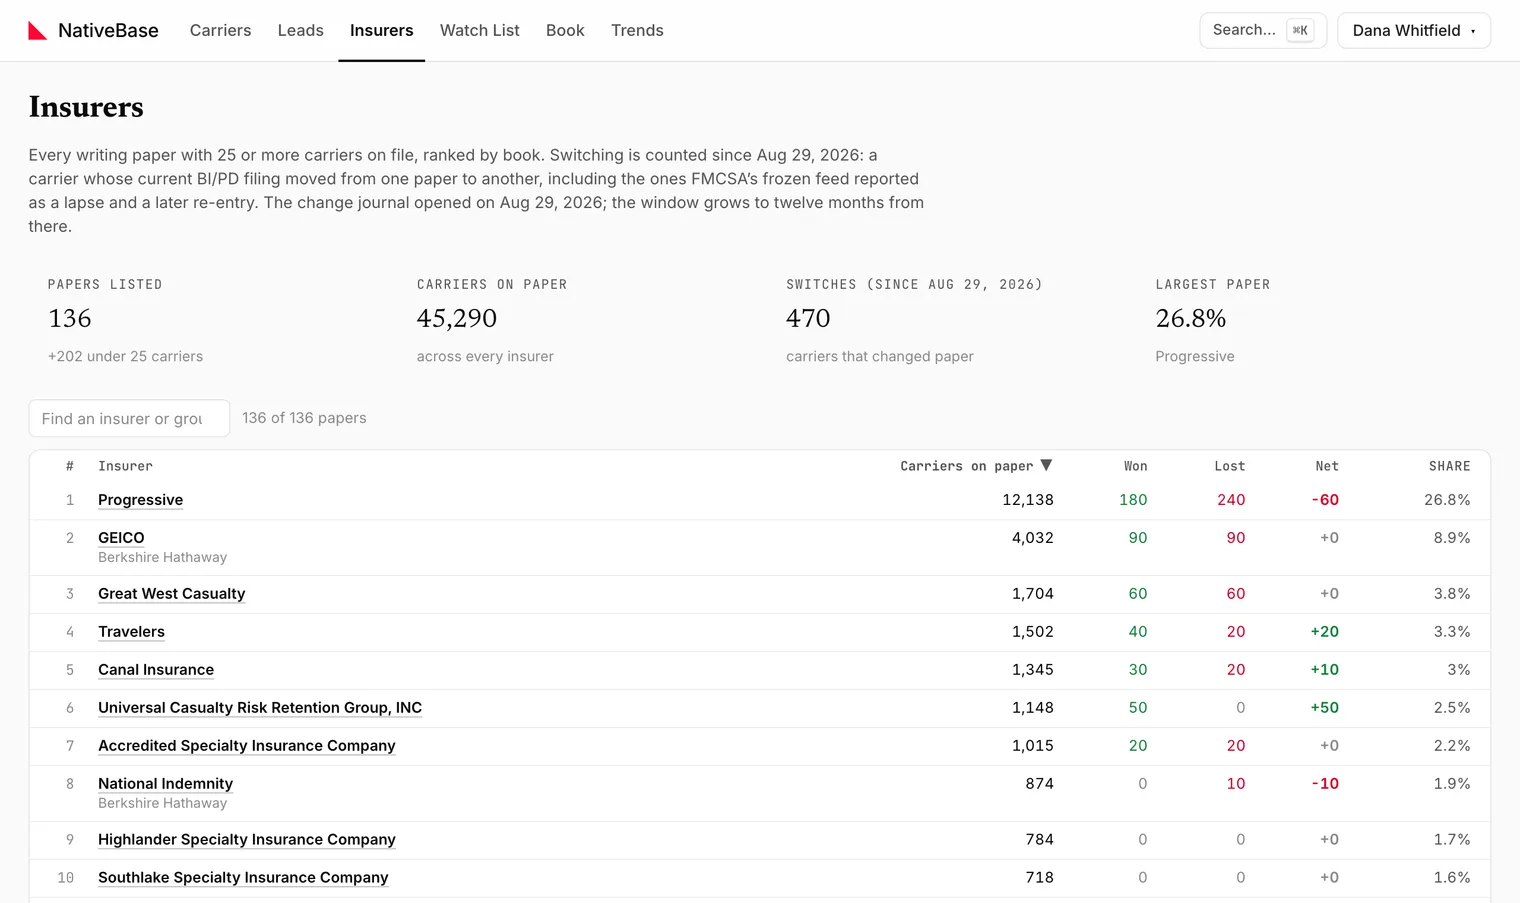Sort the table by Won column
This screenshot has height=903, width=1520.
pyautogui.click(x=1135, y=466)
